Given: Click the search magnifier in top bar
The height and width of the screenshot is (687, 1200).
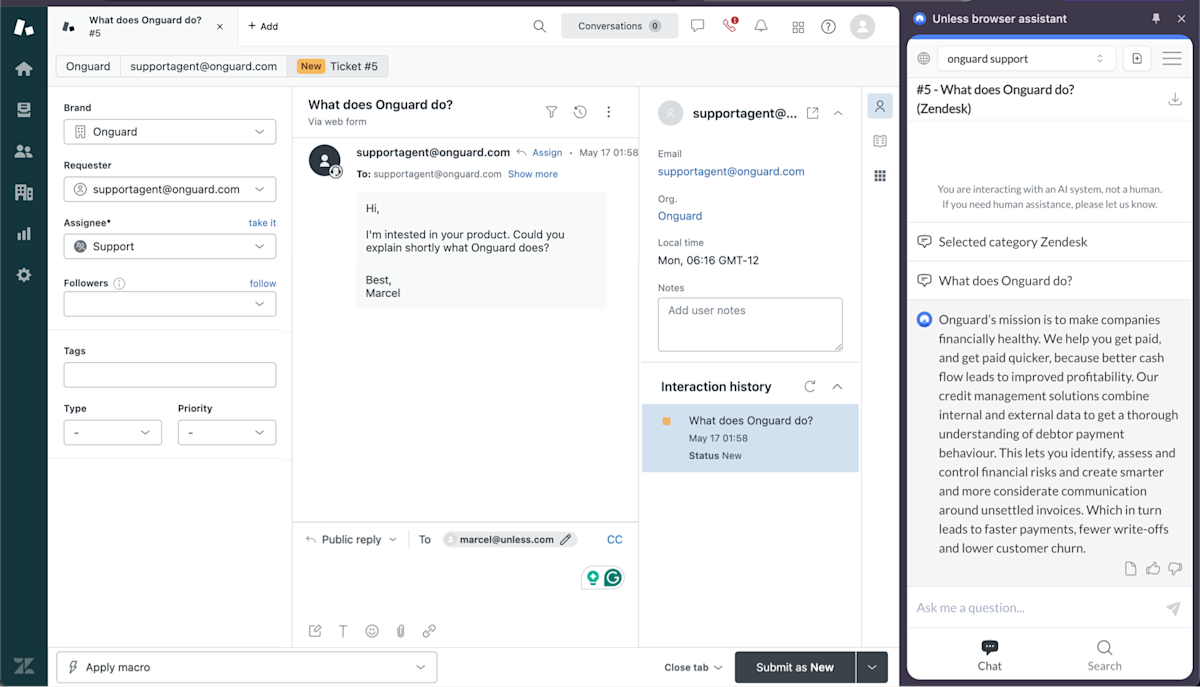Looking at the screenshot, I should pyautogui.click(x=539, y=27).
